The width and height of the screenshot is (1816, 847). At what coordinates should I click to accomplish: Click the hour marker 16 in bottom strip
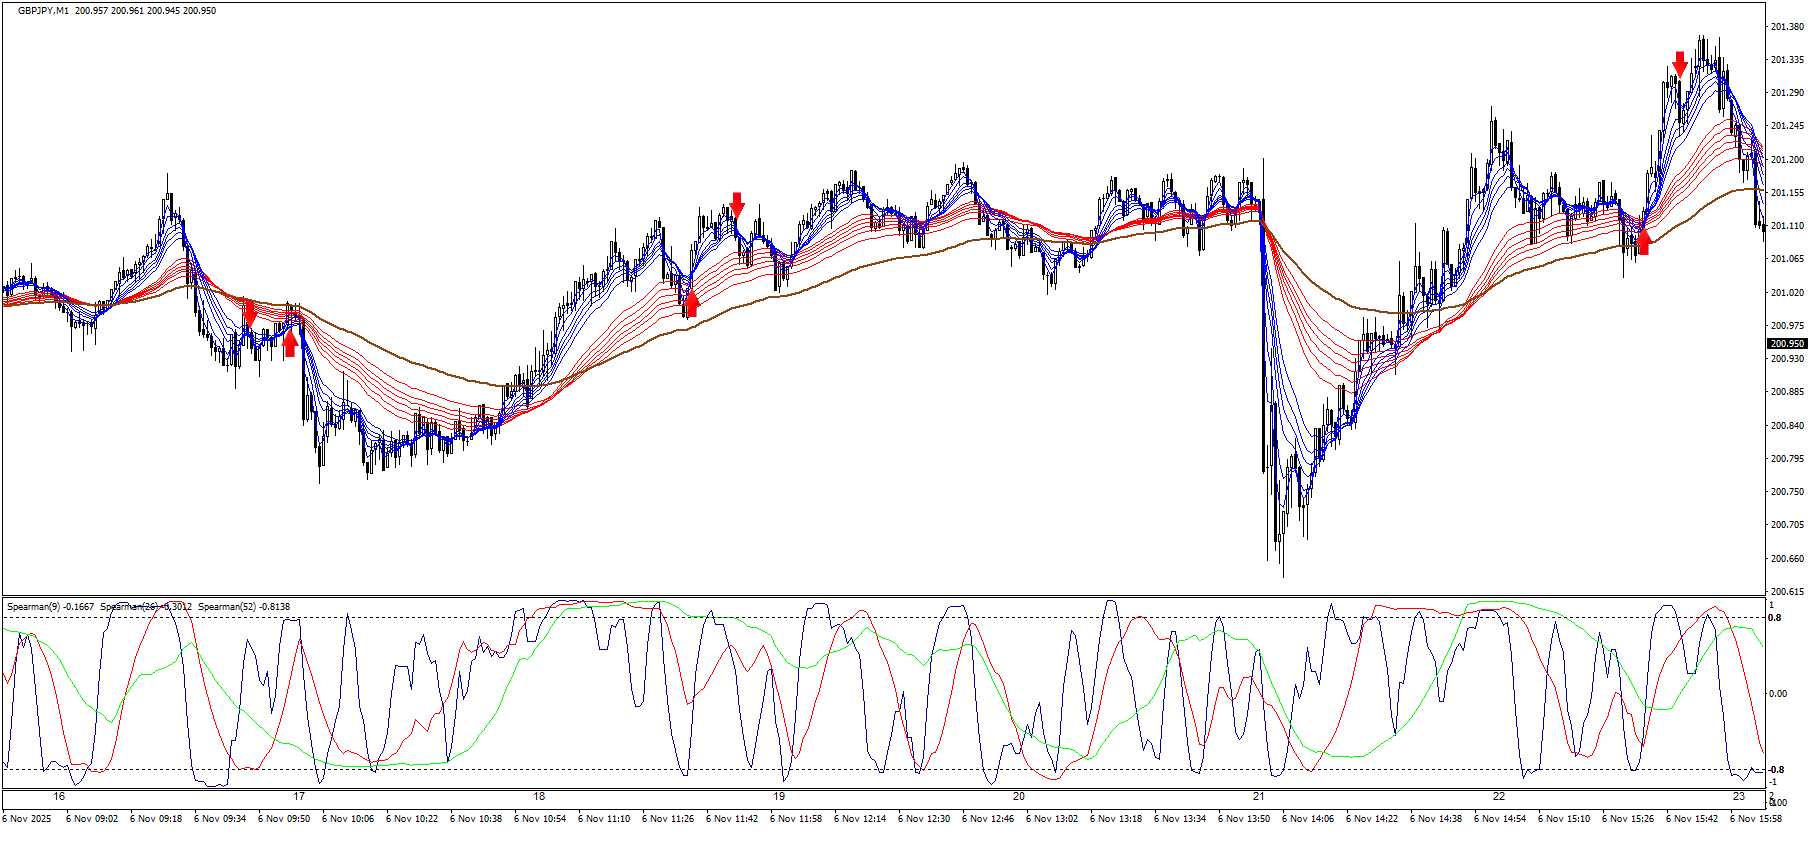point(59,797)
